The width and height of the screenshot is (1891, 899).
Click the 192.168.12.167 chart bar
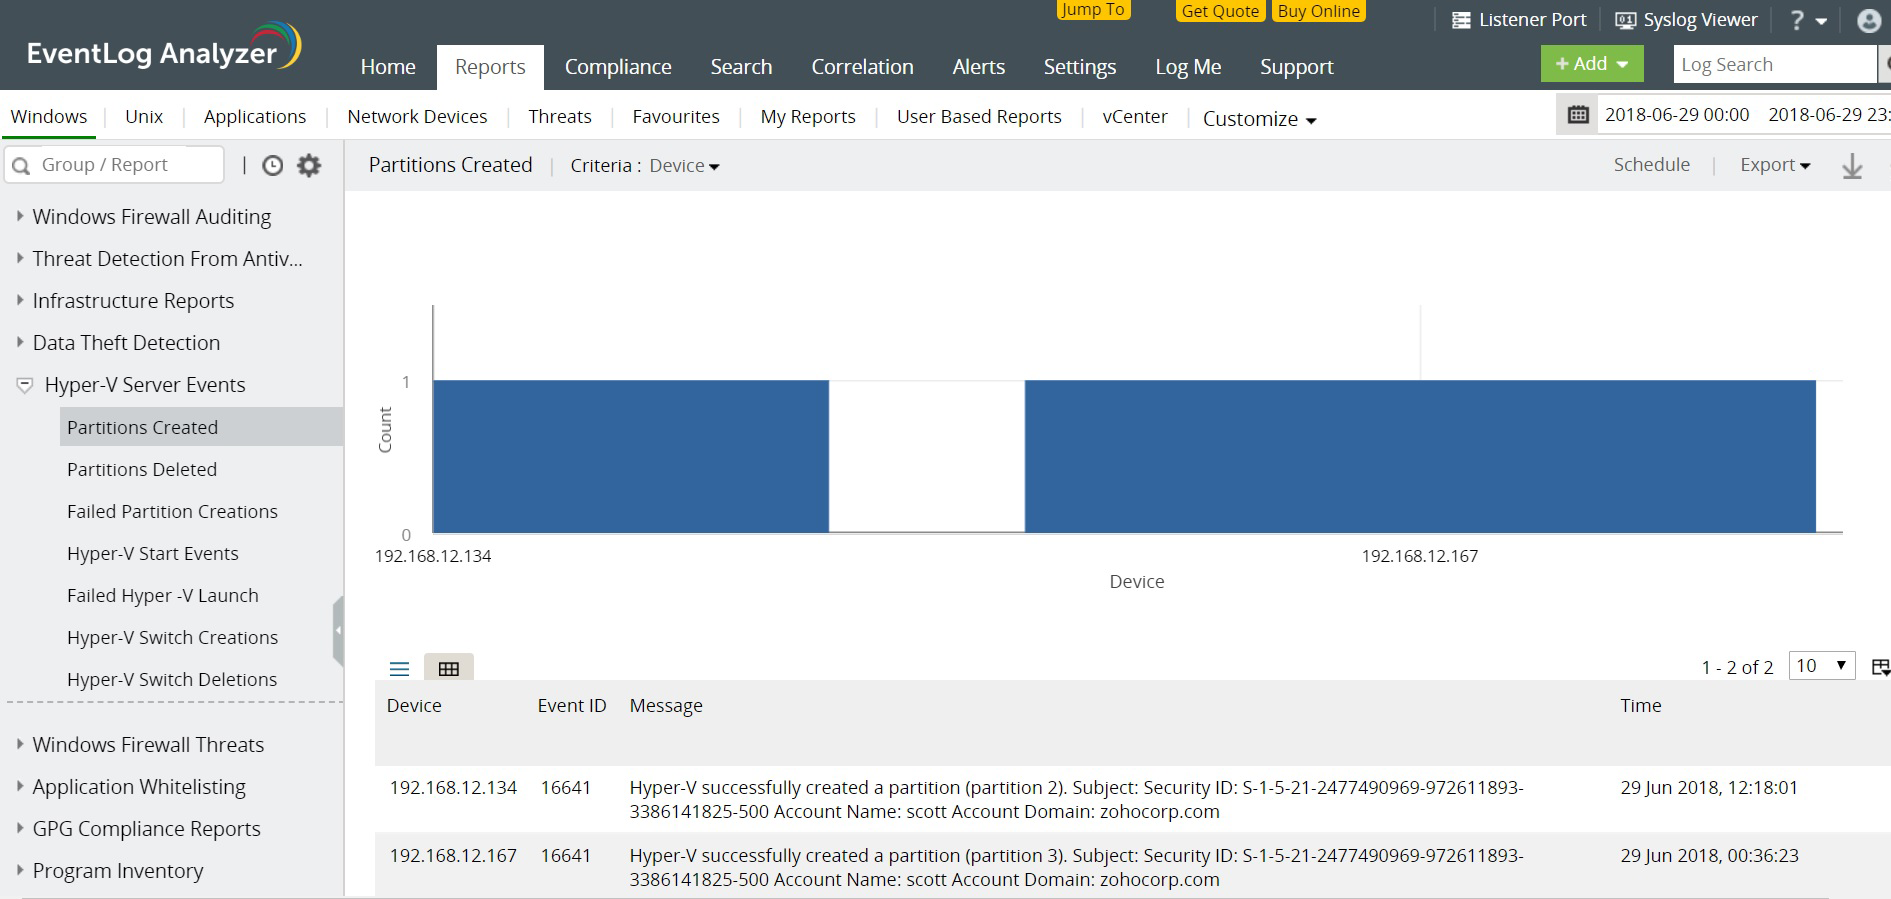[x=1420, y=456]
